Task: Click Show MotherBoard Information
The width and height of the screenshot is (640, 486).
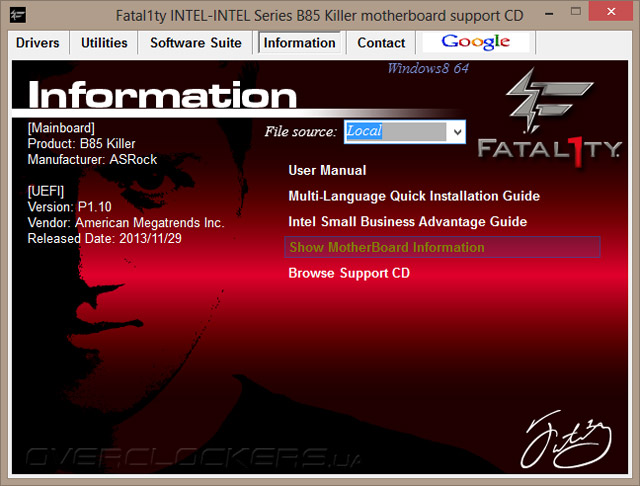Action: pos(442,247)
